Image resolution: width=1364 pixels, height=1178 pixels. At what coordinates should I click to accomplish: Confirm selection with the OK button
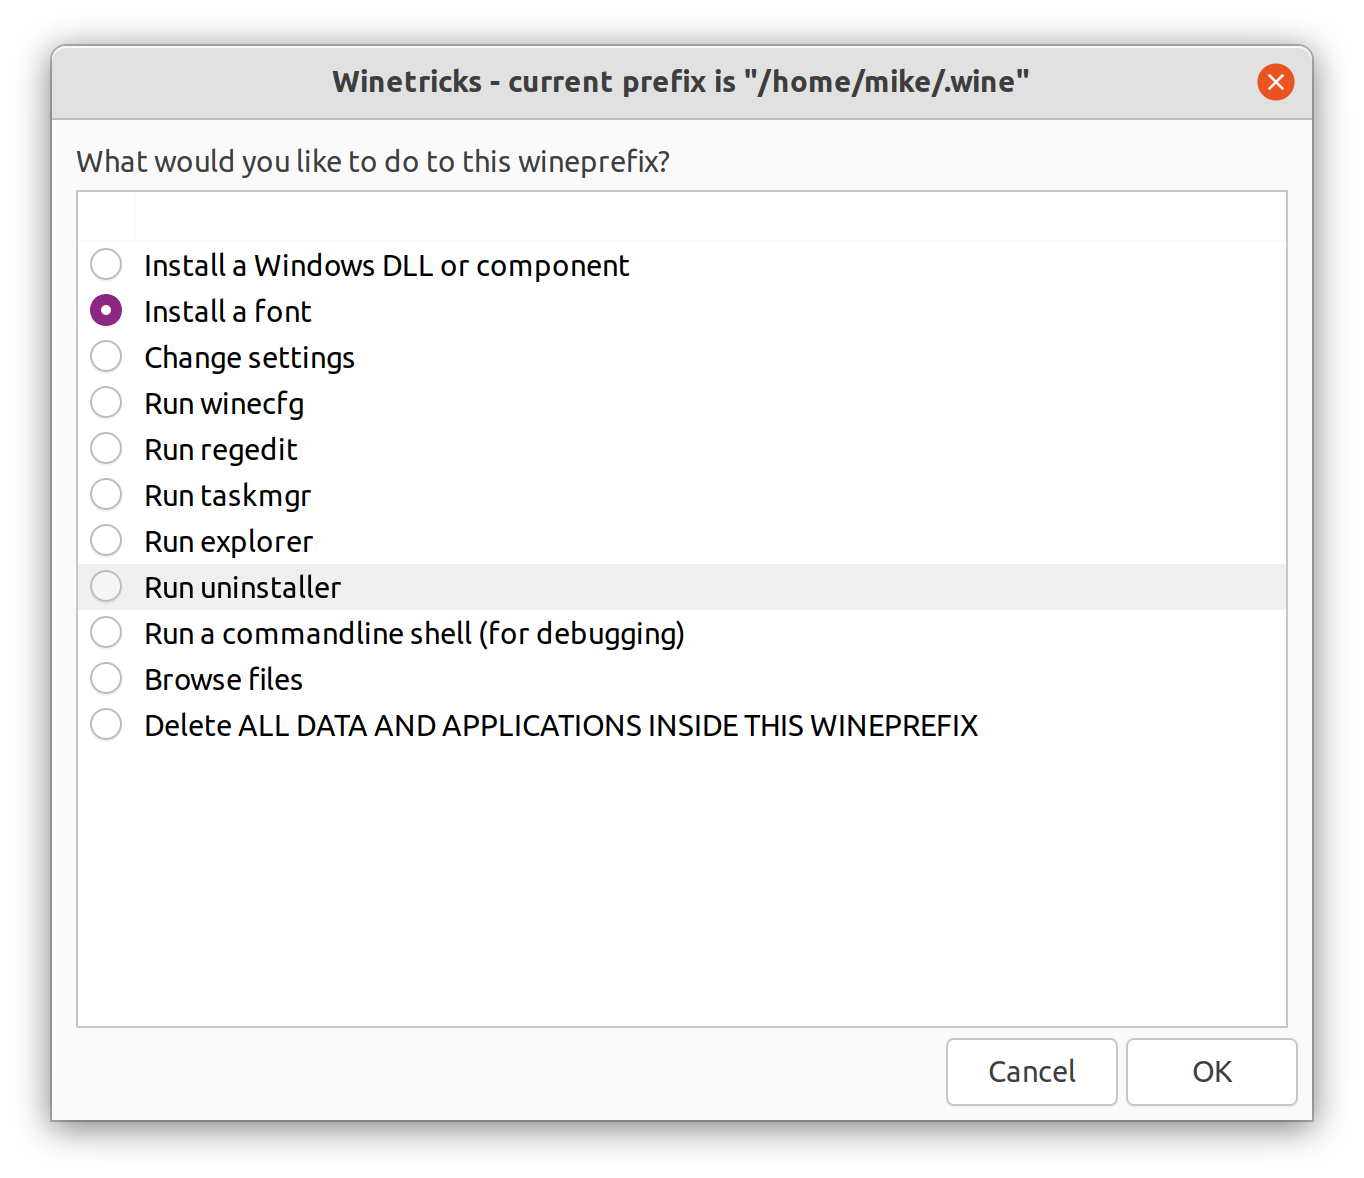pyautogui.click(x=1212, y=1072)
